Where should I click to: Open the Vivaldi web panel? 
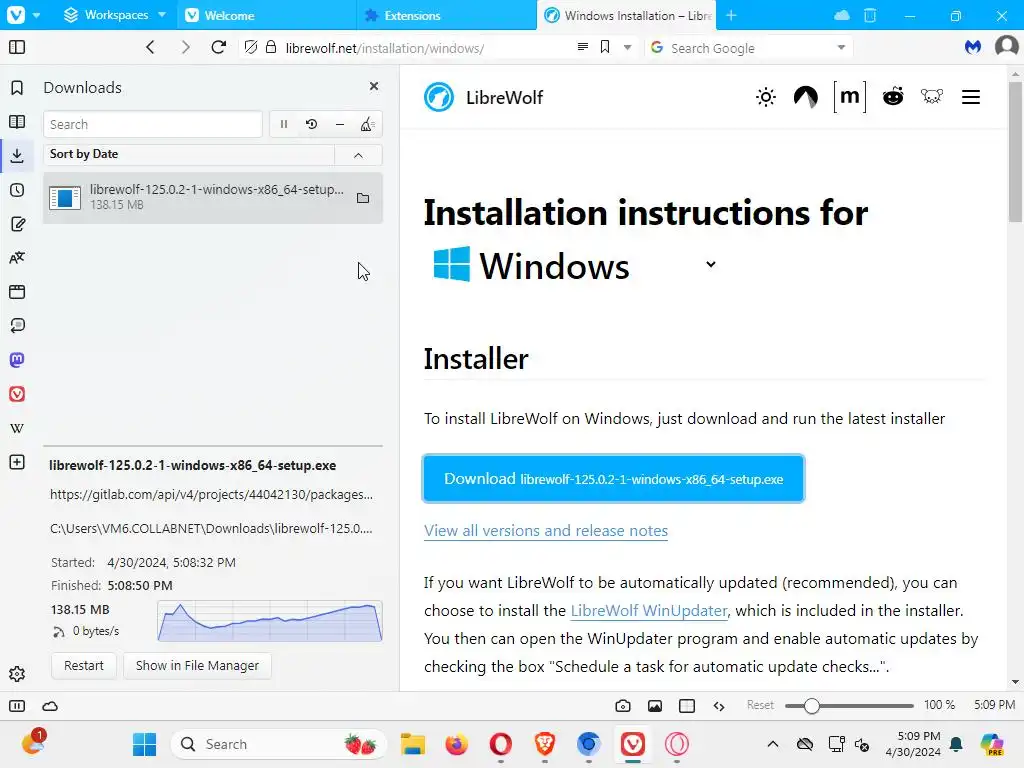(17, 394)
